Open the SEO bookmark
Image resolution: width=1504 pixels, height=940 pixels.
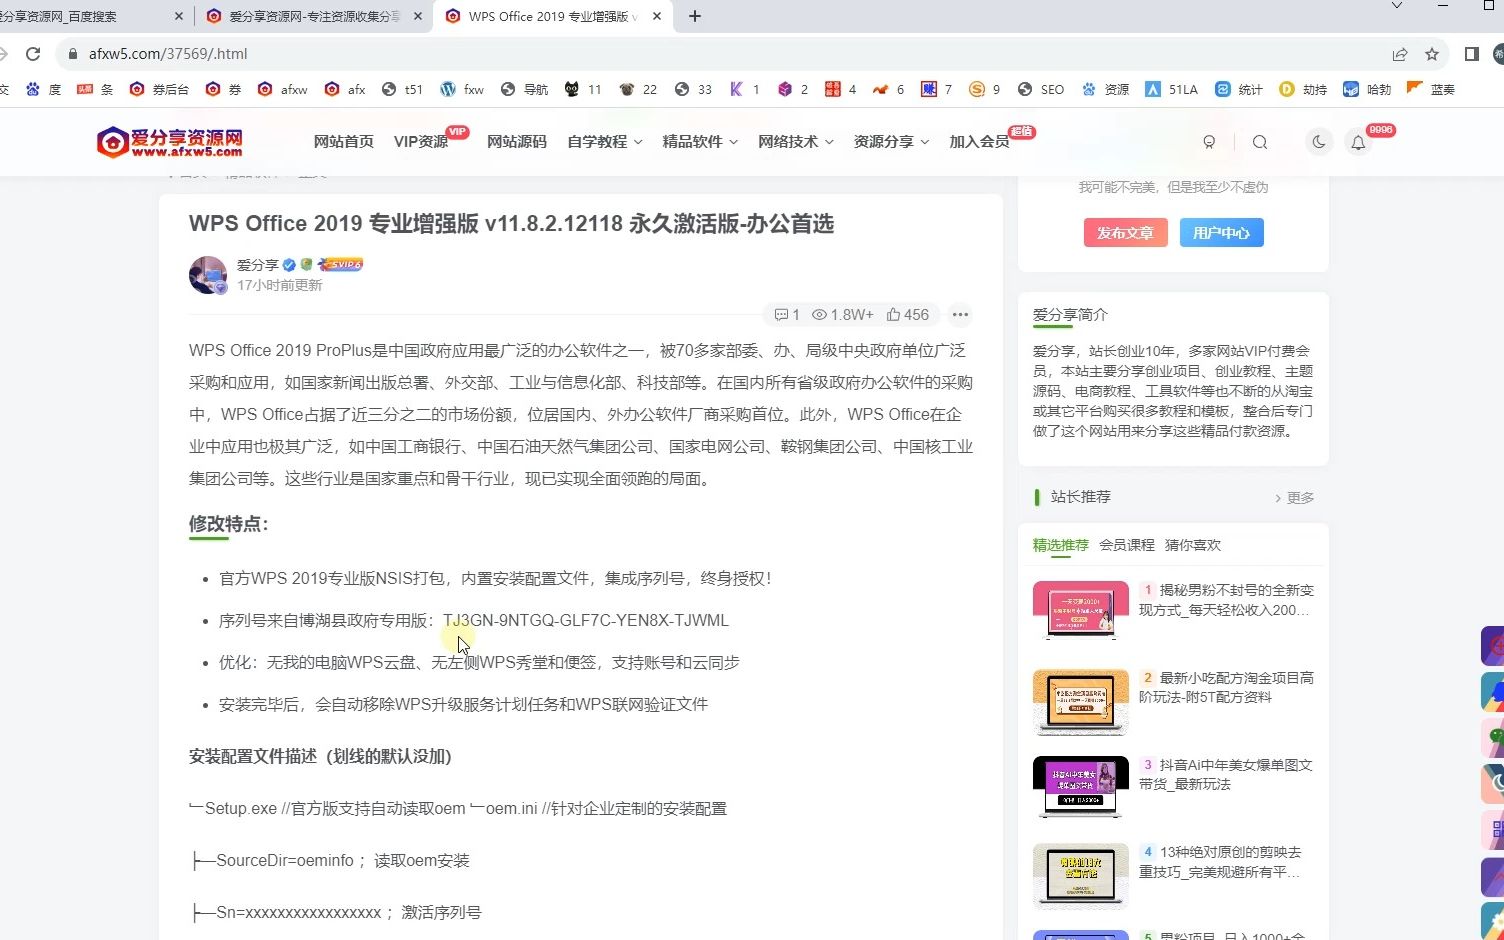[1041, 89]
